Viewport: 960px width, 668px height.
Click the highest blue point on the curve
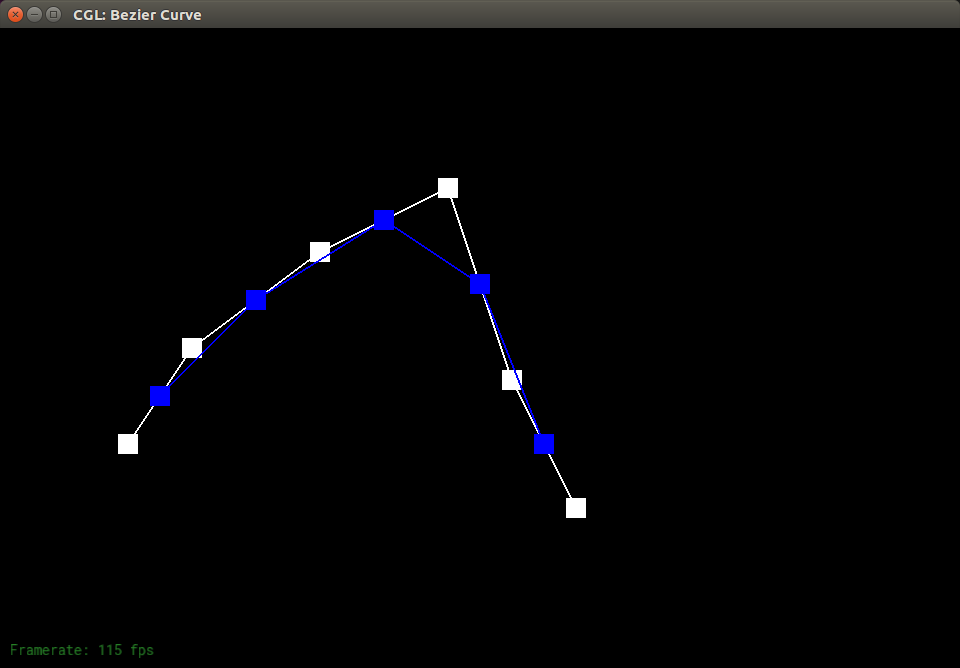pos(384,220)
